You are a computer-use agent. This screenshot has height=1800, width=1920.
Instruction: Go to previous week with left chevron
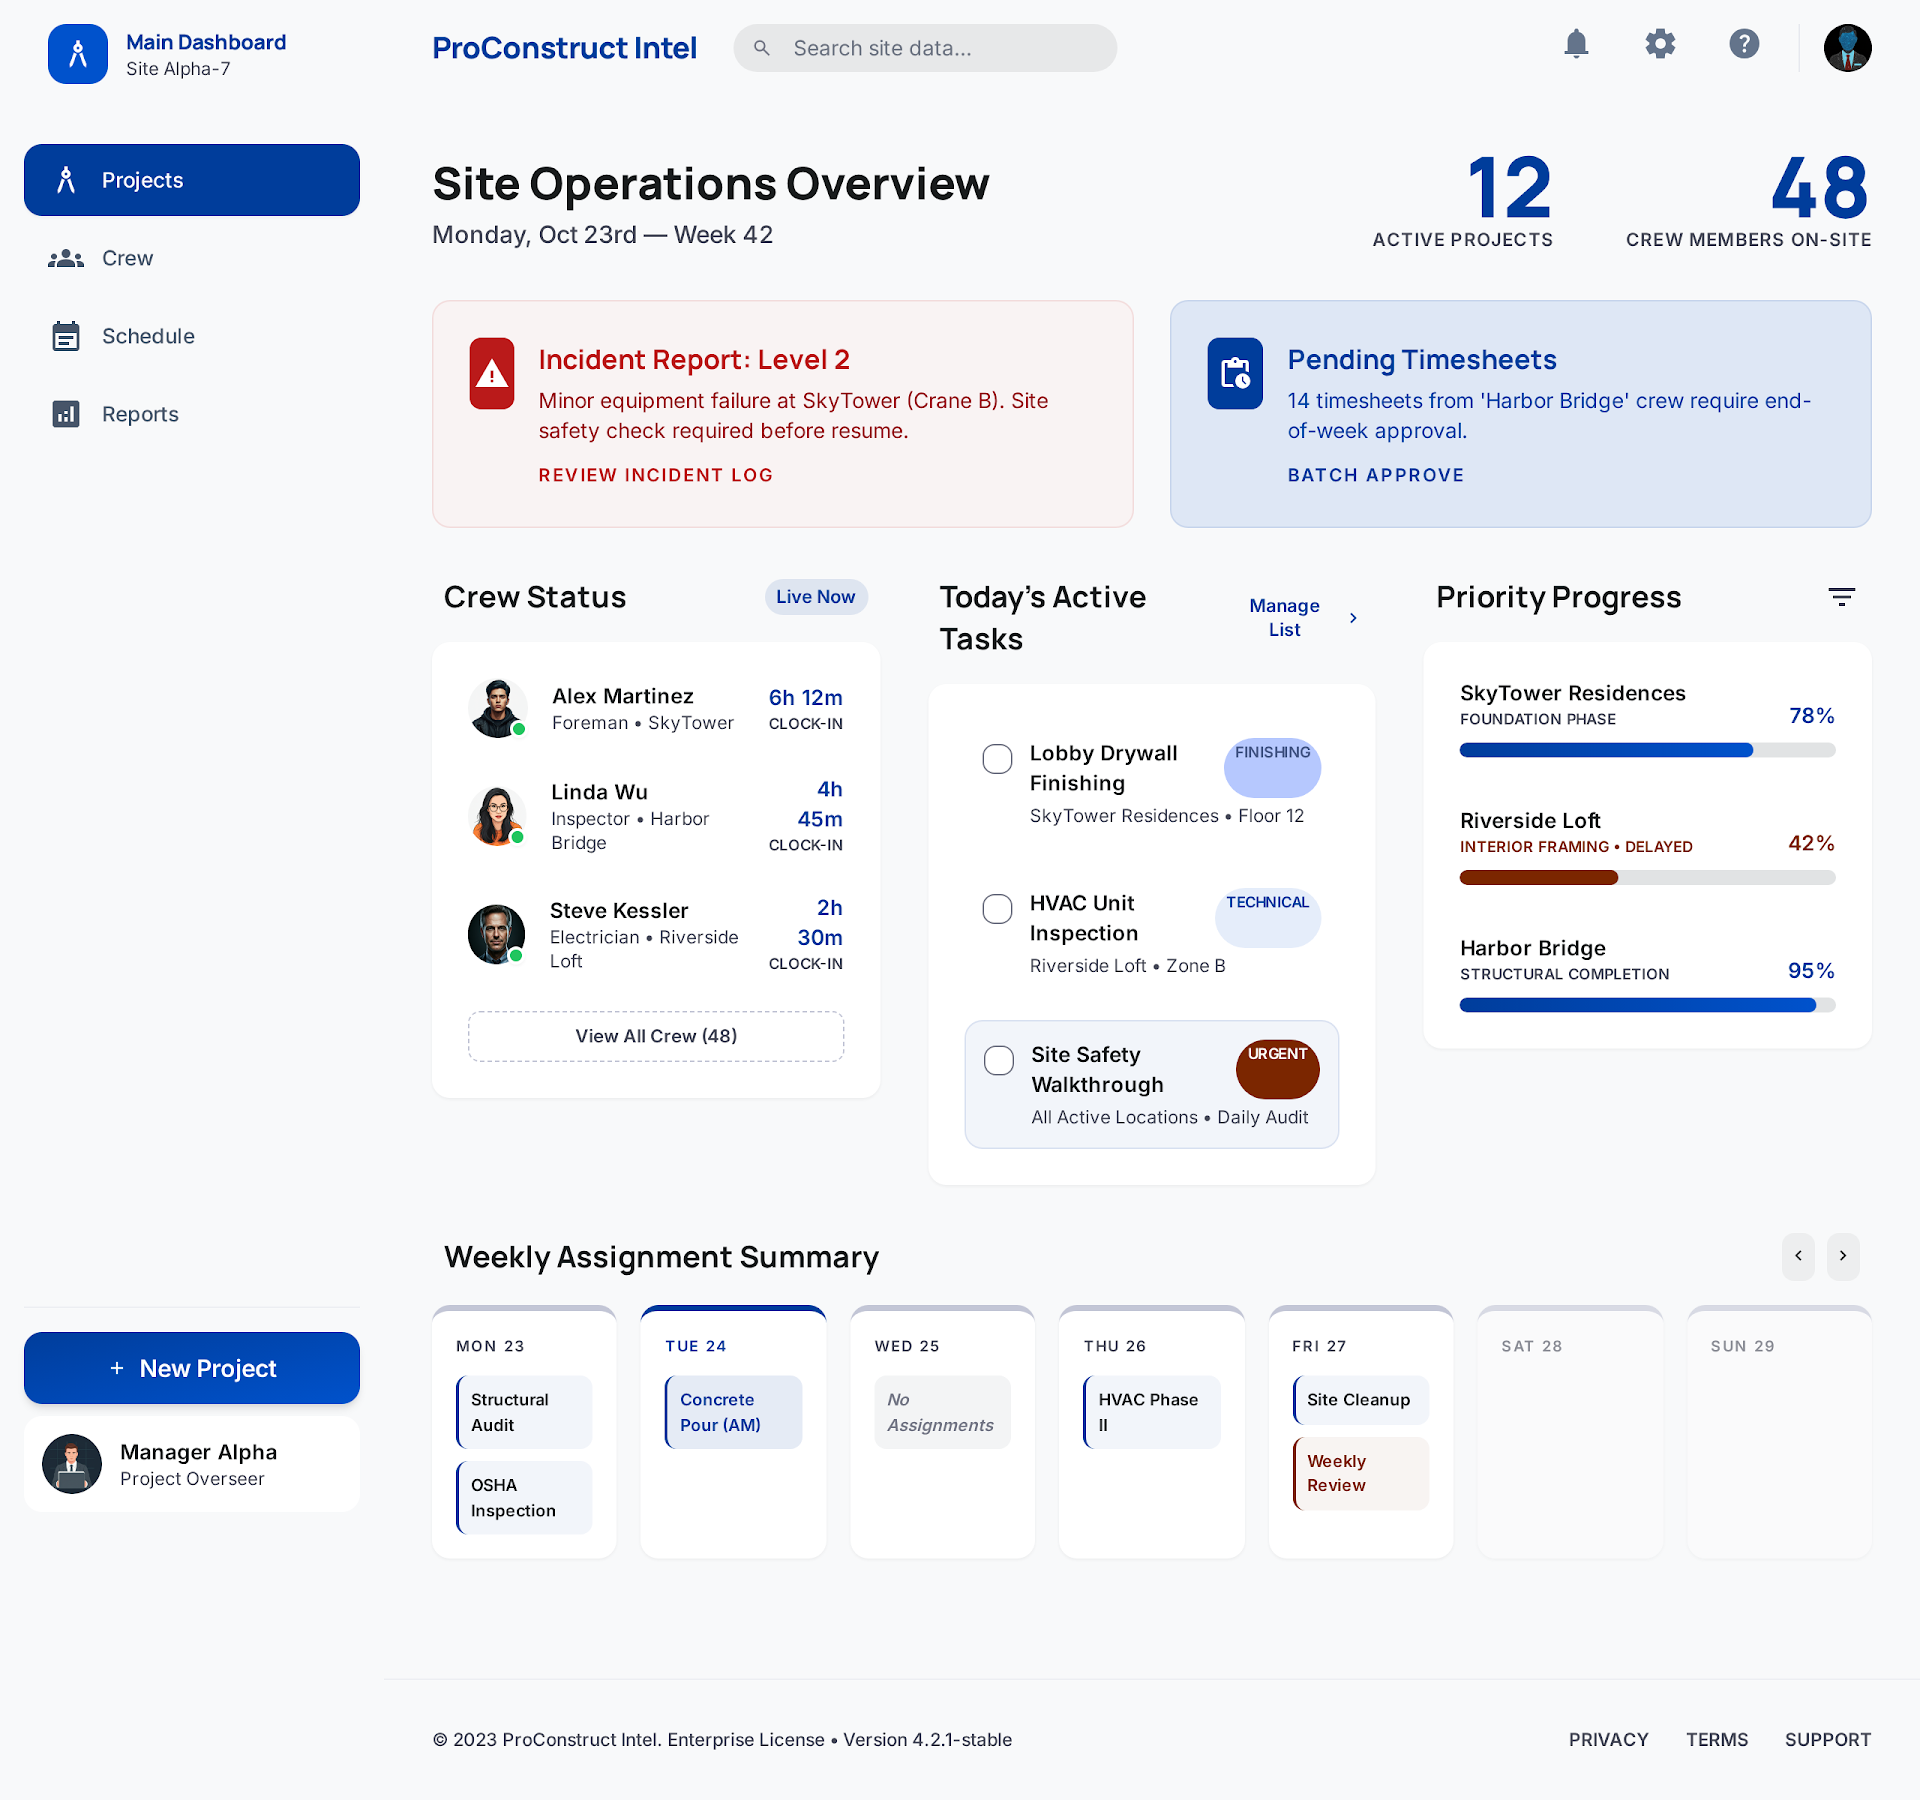click(1798, 1256)
